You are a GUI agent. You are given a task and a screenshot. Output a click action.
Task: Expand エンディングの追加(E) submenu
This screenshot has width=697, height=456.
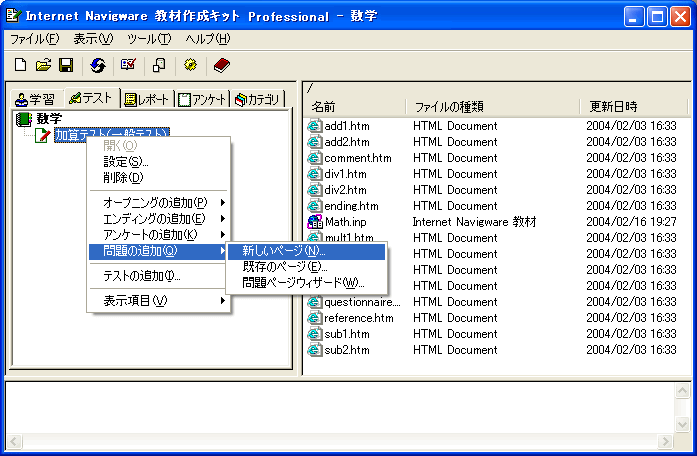pyautogui.click(x=158, y=219)
